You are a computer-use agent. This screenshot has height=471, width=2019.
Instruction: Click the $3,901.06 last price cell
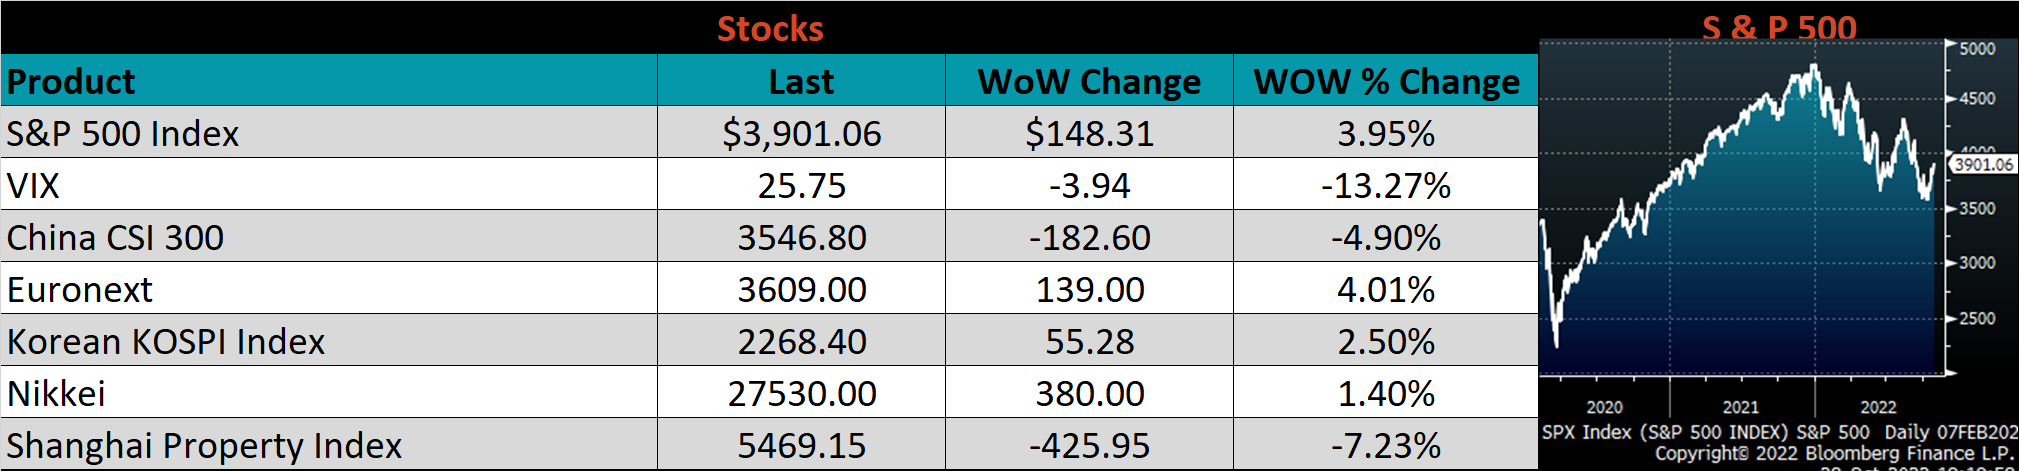tap(801, 133)
